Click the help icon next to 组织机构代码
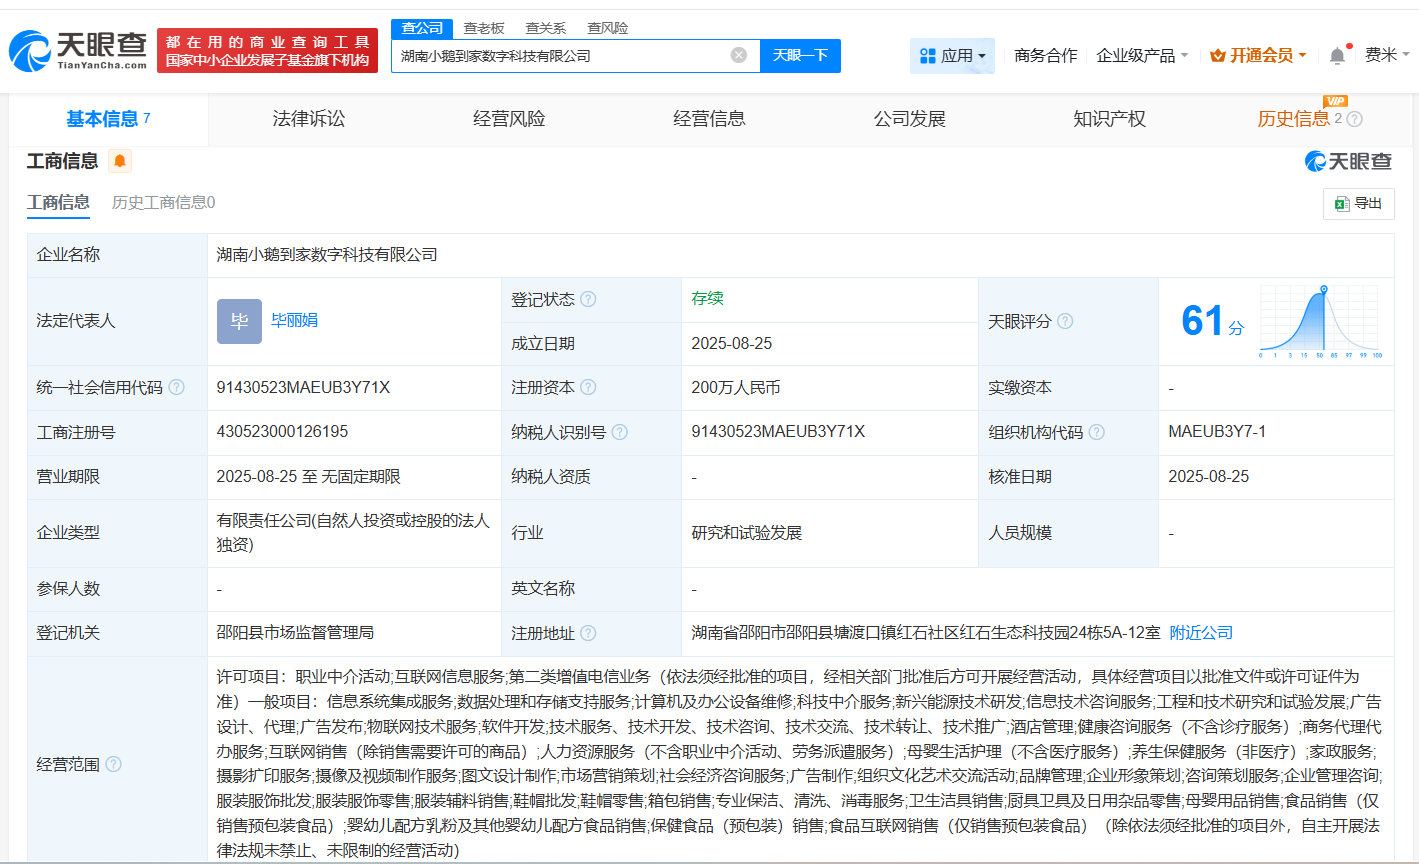 [x=1097, y=432]
